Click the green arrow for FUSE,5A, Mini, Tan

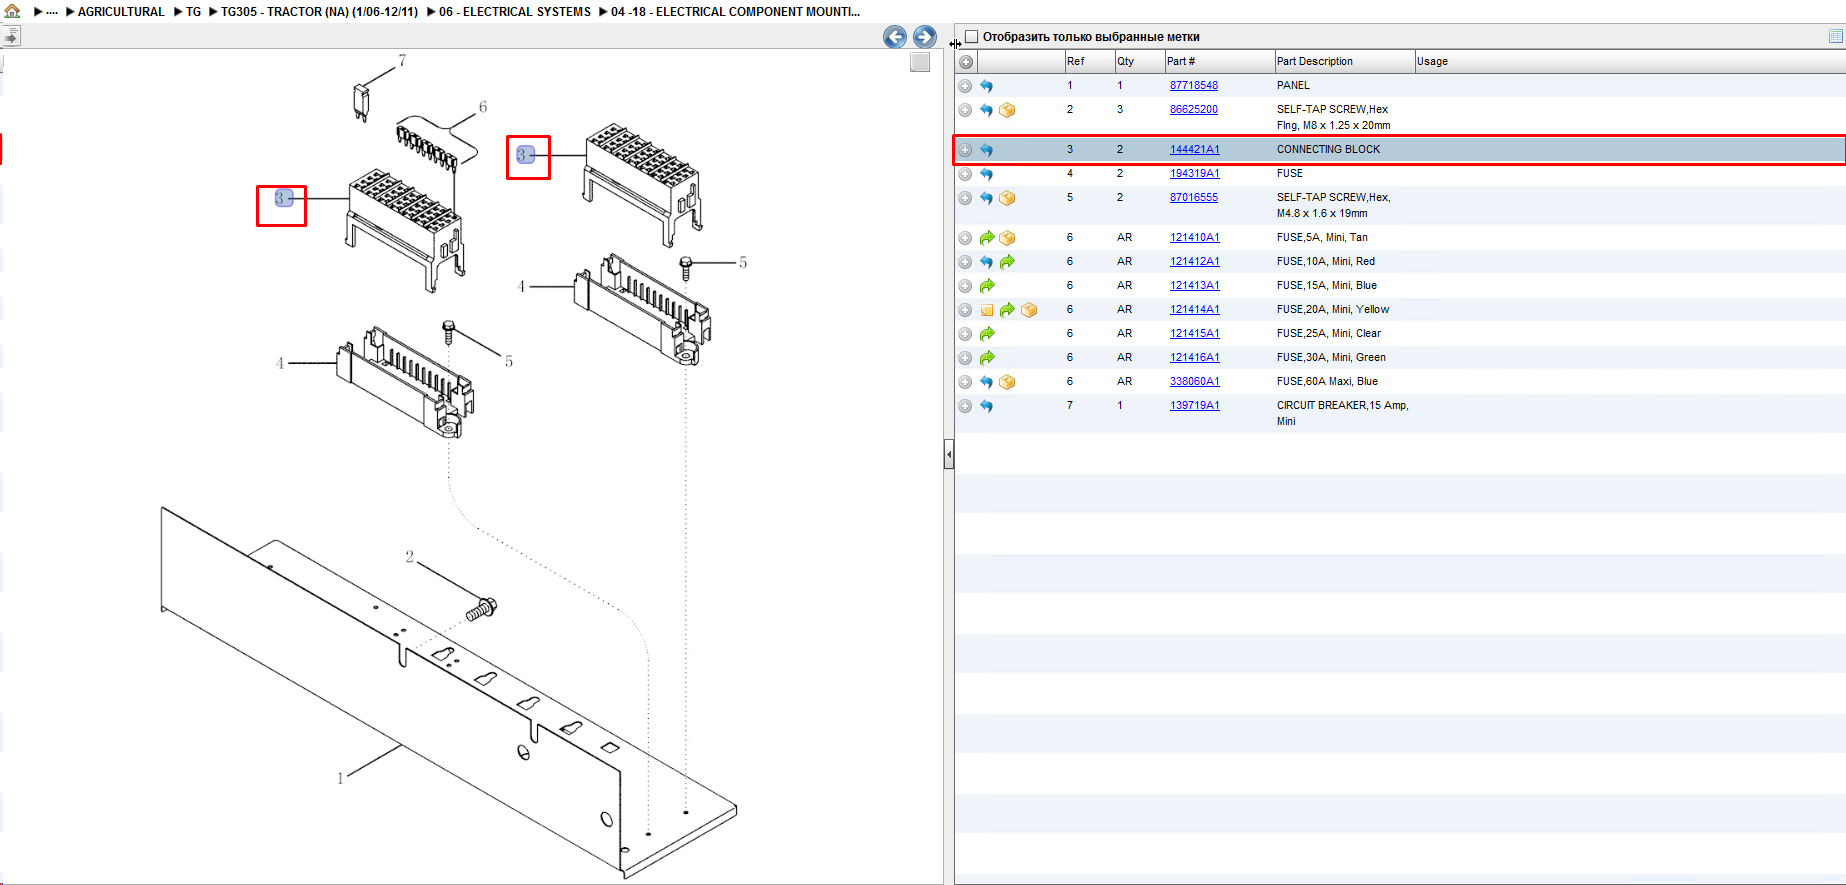987,238
